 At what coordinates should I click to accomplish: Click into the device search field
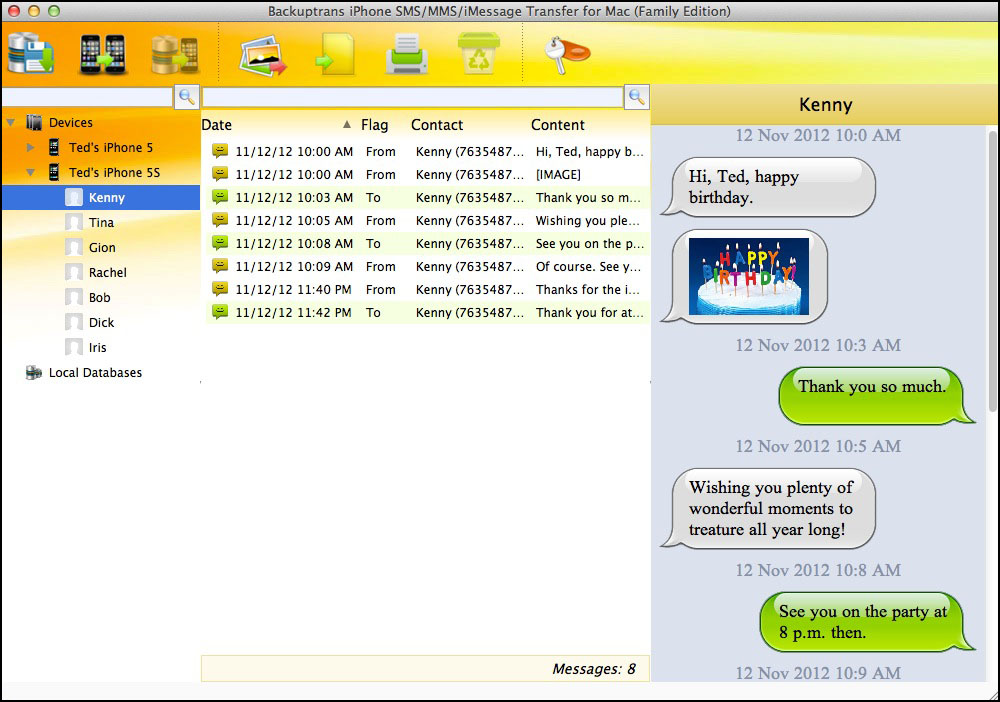(x=87, y=97)
